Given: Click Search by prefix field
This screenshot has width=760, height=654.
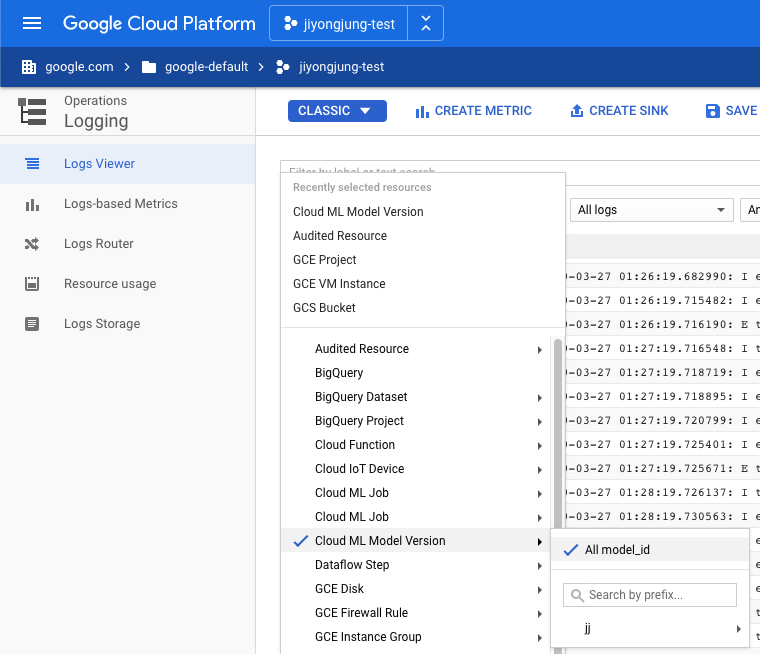Looking at the screenshot, I should point(649,595).
